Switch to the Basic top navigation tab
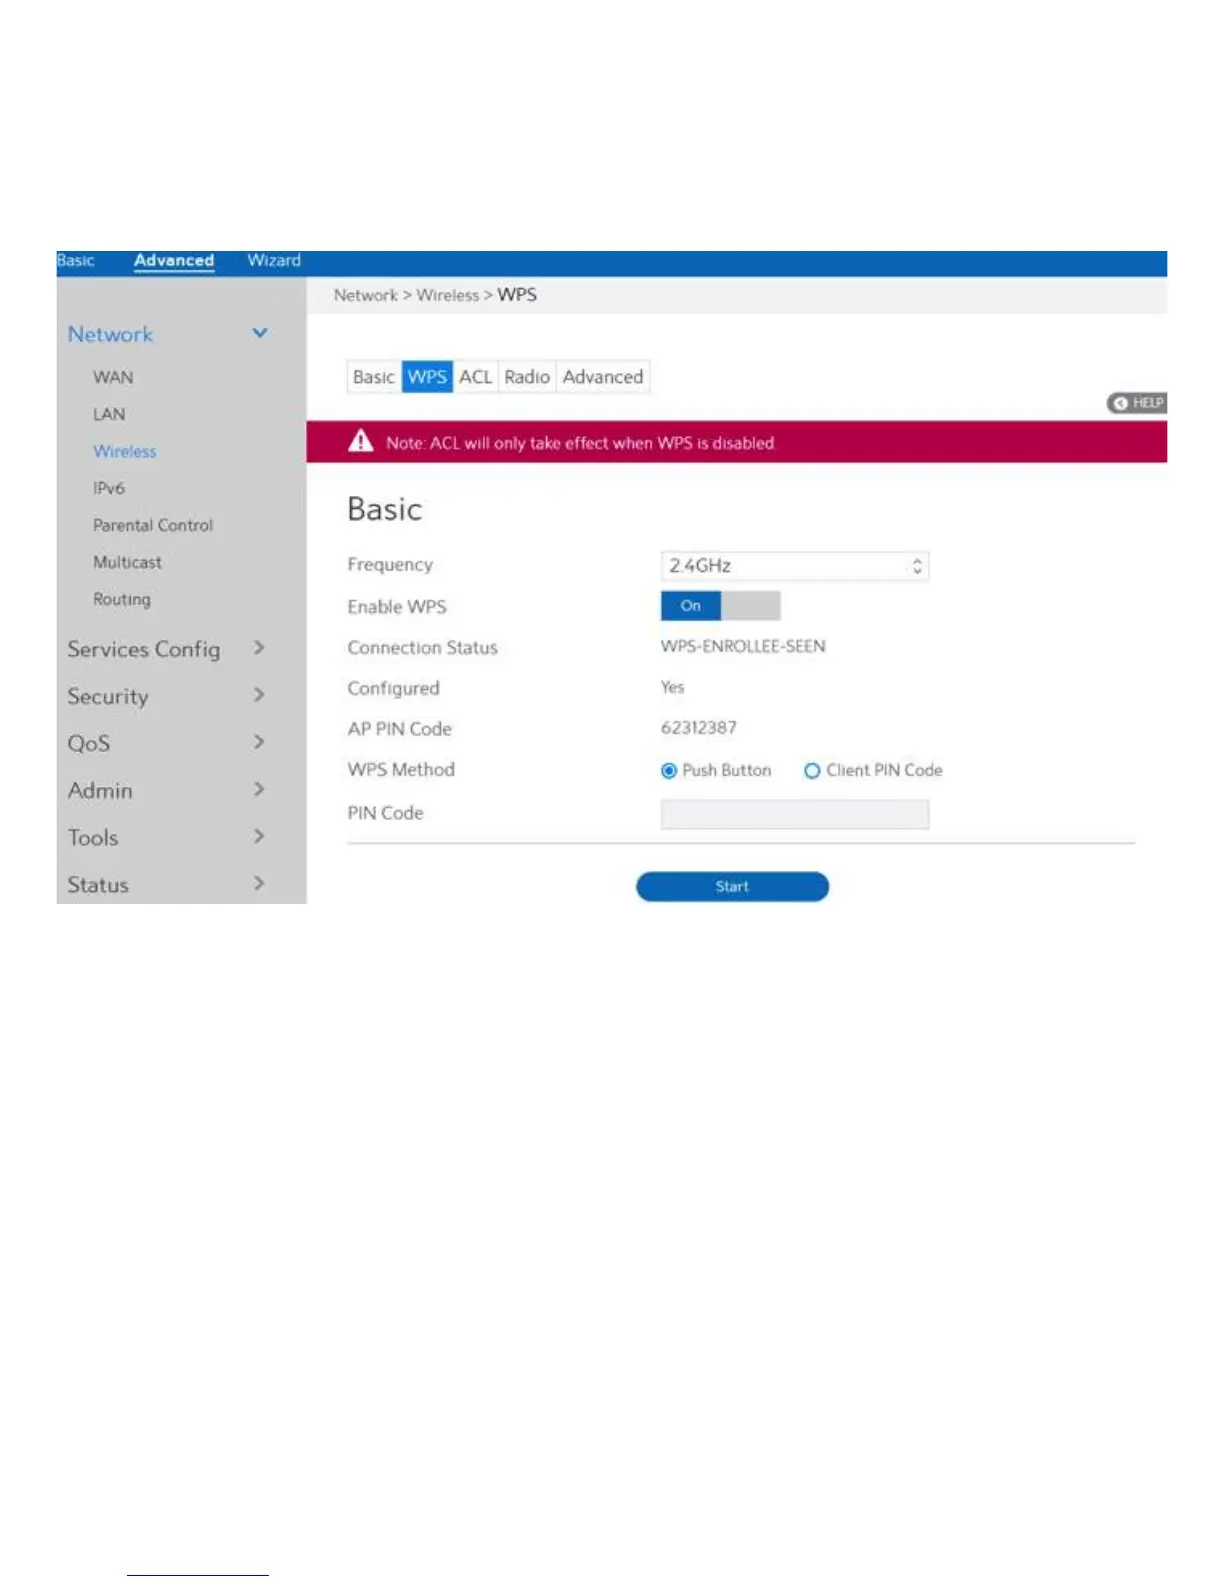 pyautogui.click(x=76, y=261)
